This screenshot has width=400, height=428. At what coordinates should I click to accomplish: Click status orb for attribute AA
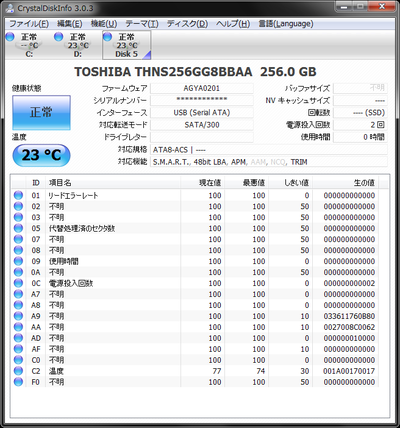[x=18, y=327]
